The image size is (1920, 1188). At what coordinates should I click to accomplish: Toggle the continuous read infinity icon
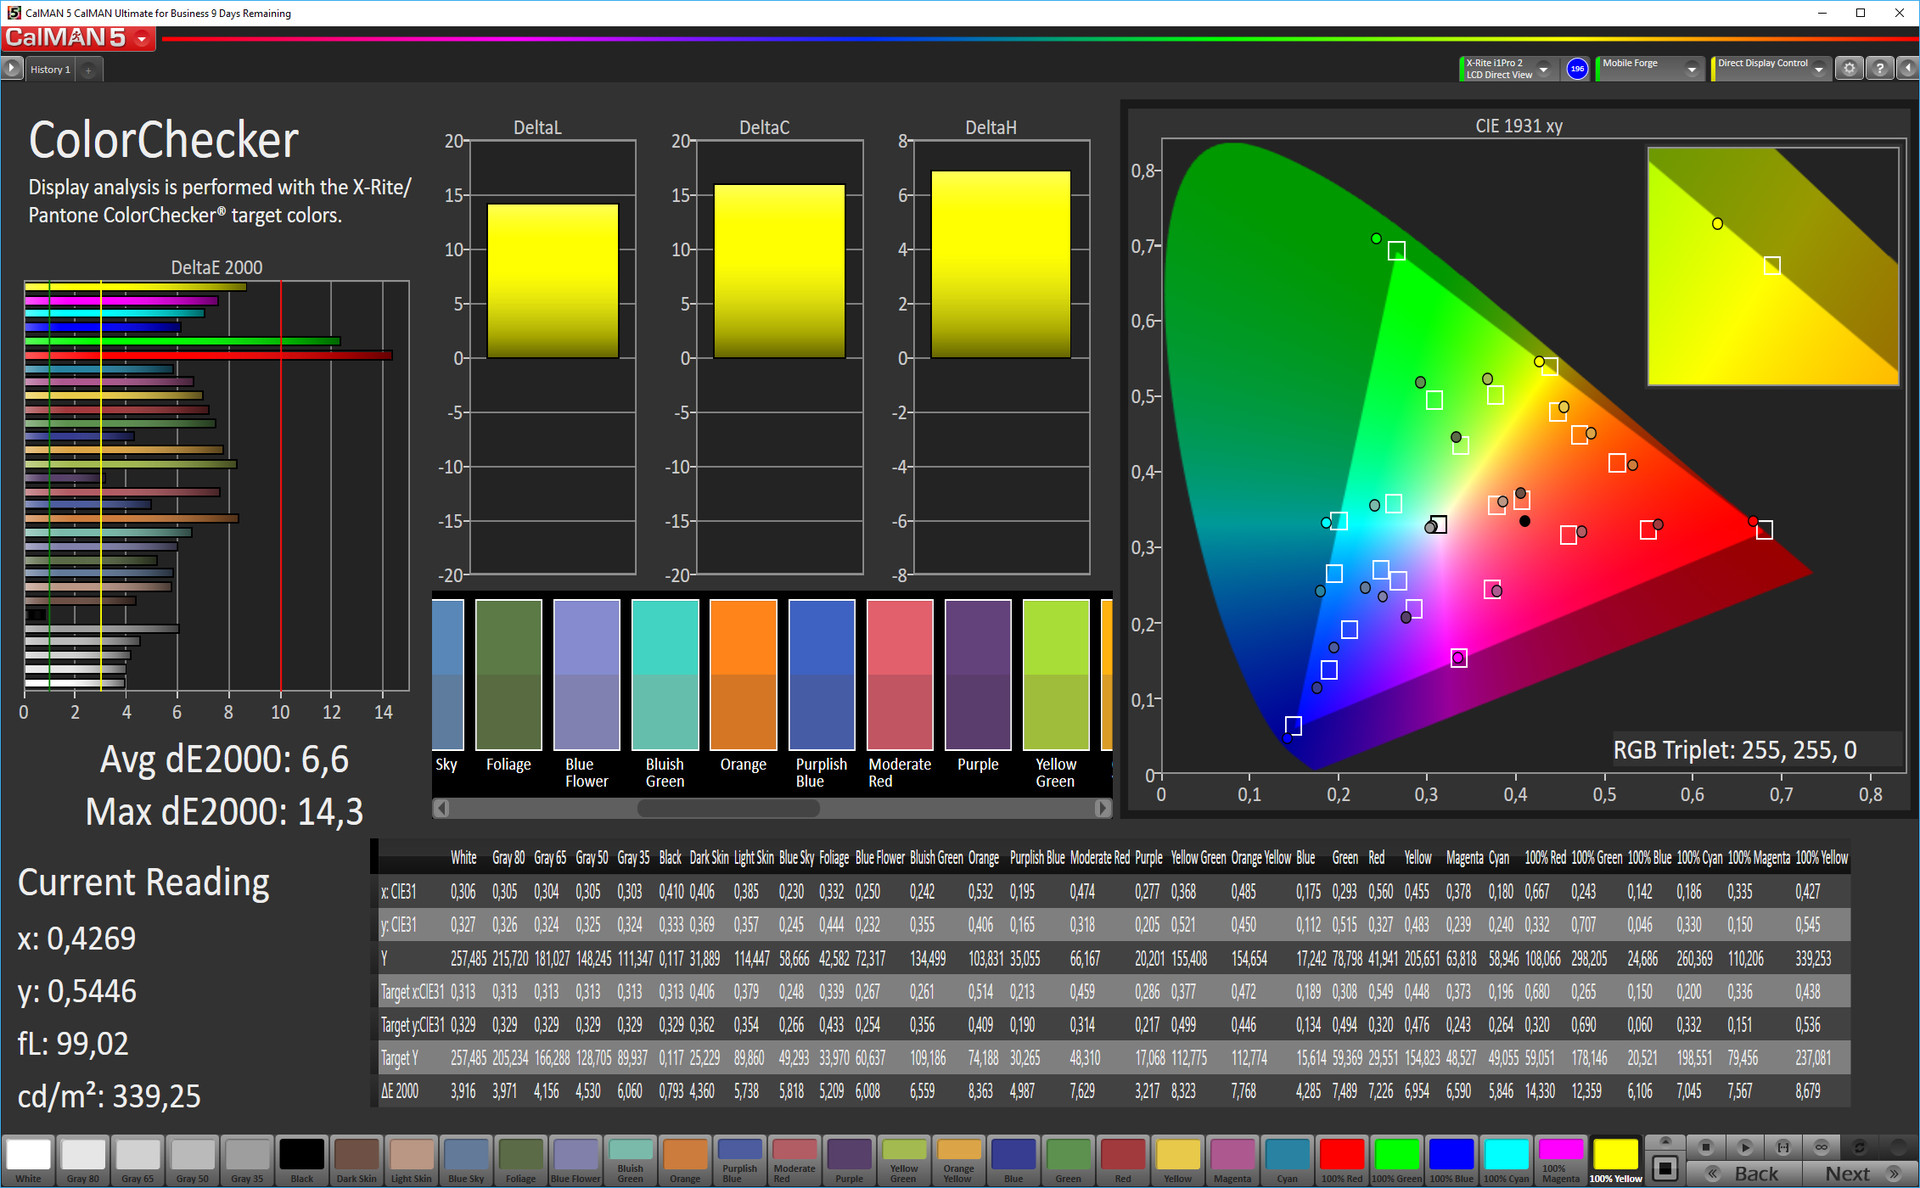click(1821, 1147)
